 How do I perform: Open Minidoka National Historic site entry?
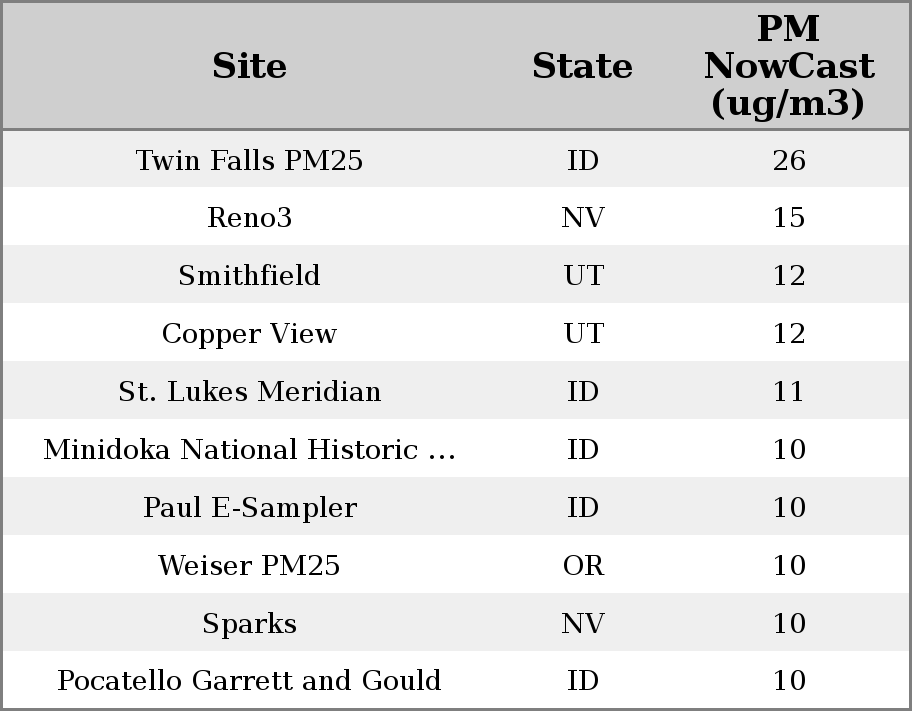(x=249, y=450)
